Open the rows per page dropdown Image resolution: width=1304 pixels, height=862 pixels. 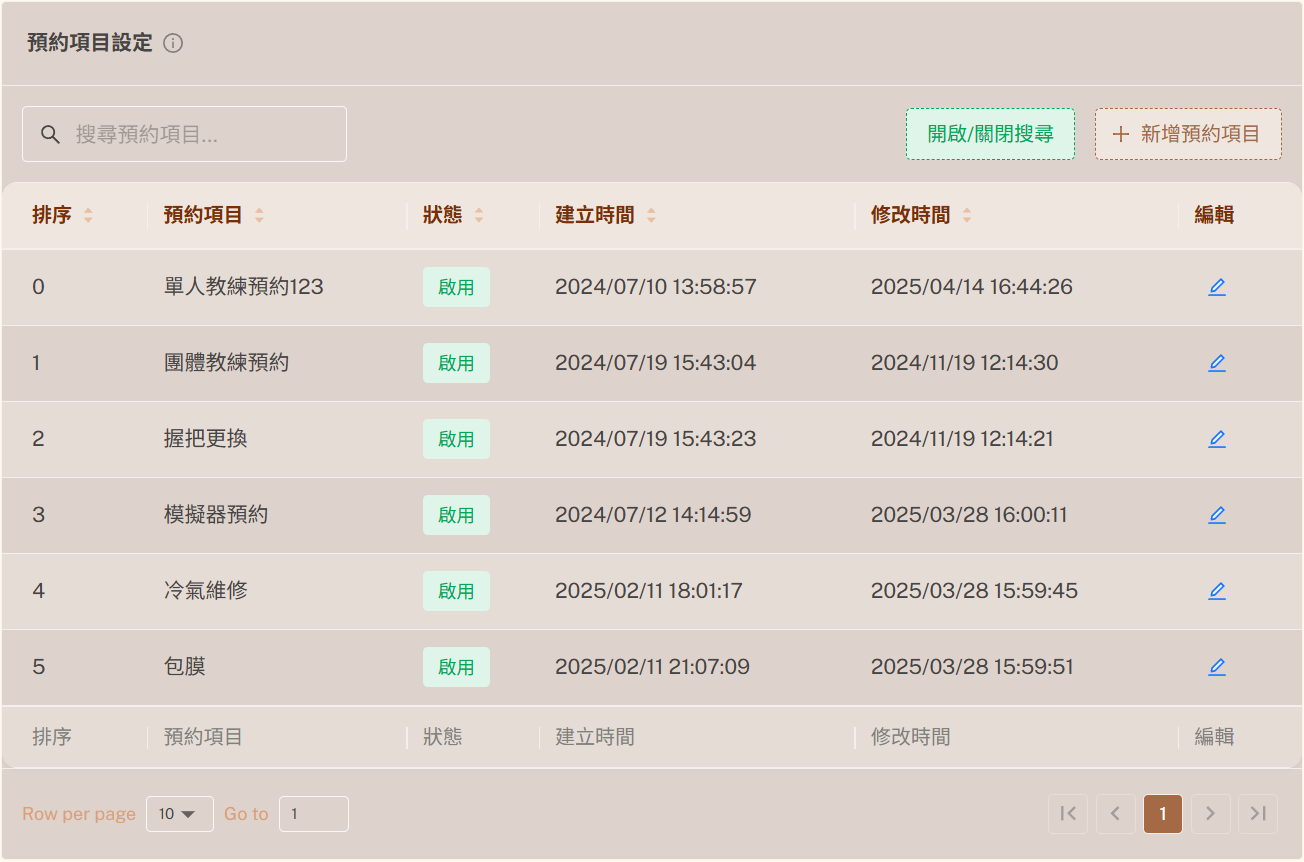point(179,814)
